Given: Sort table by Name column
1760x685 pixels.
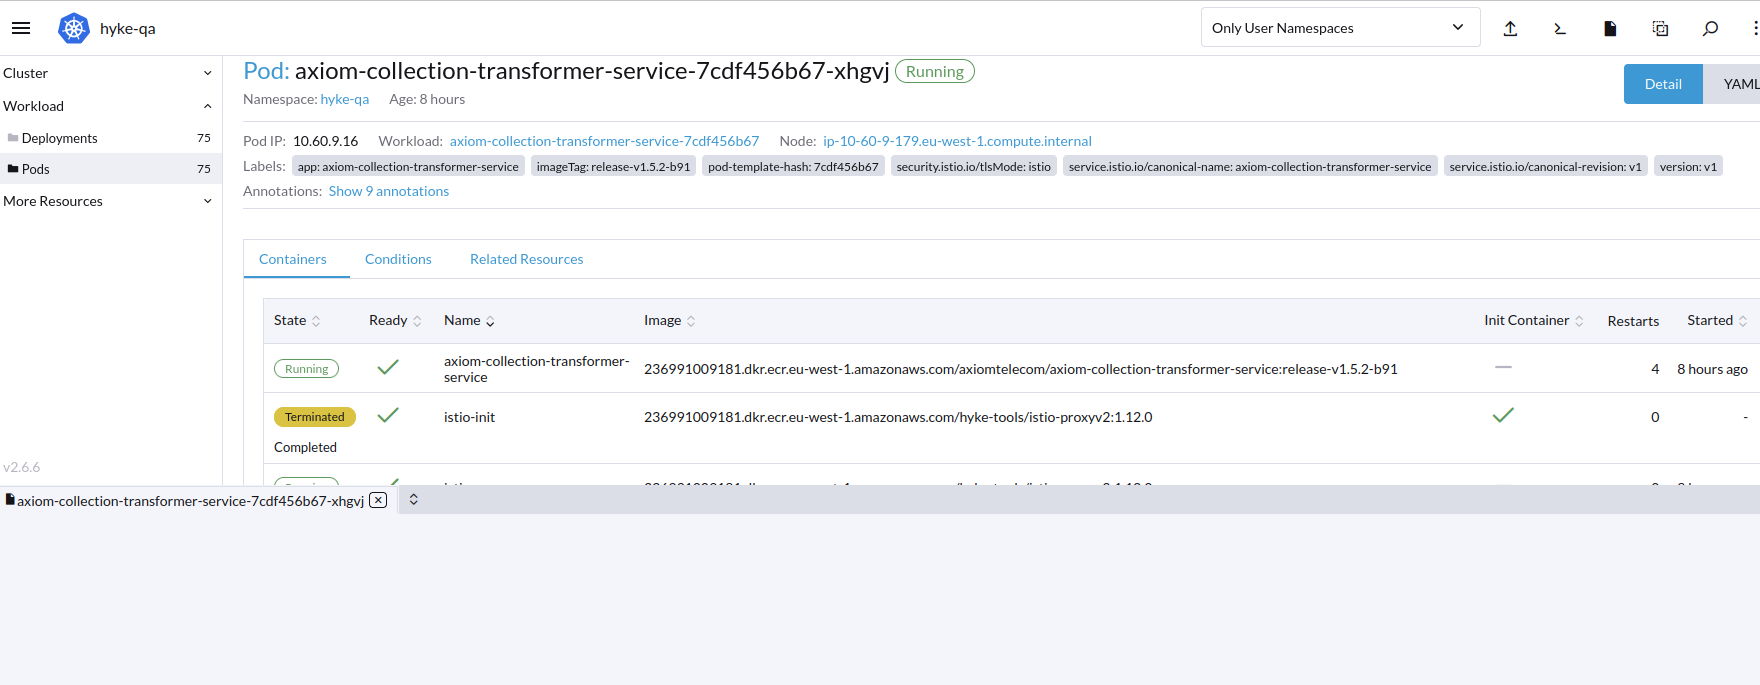Looking at the screenshot, I should click(469, 320).
